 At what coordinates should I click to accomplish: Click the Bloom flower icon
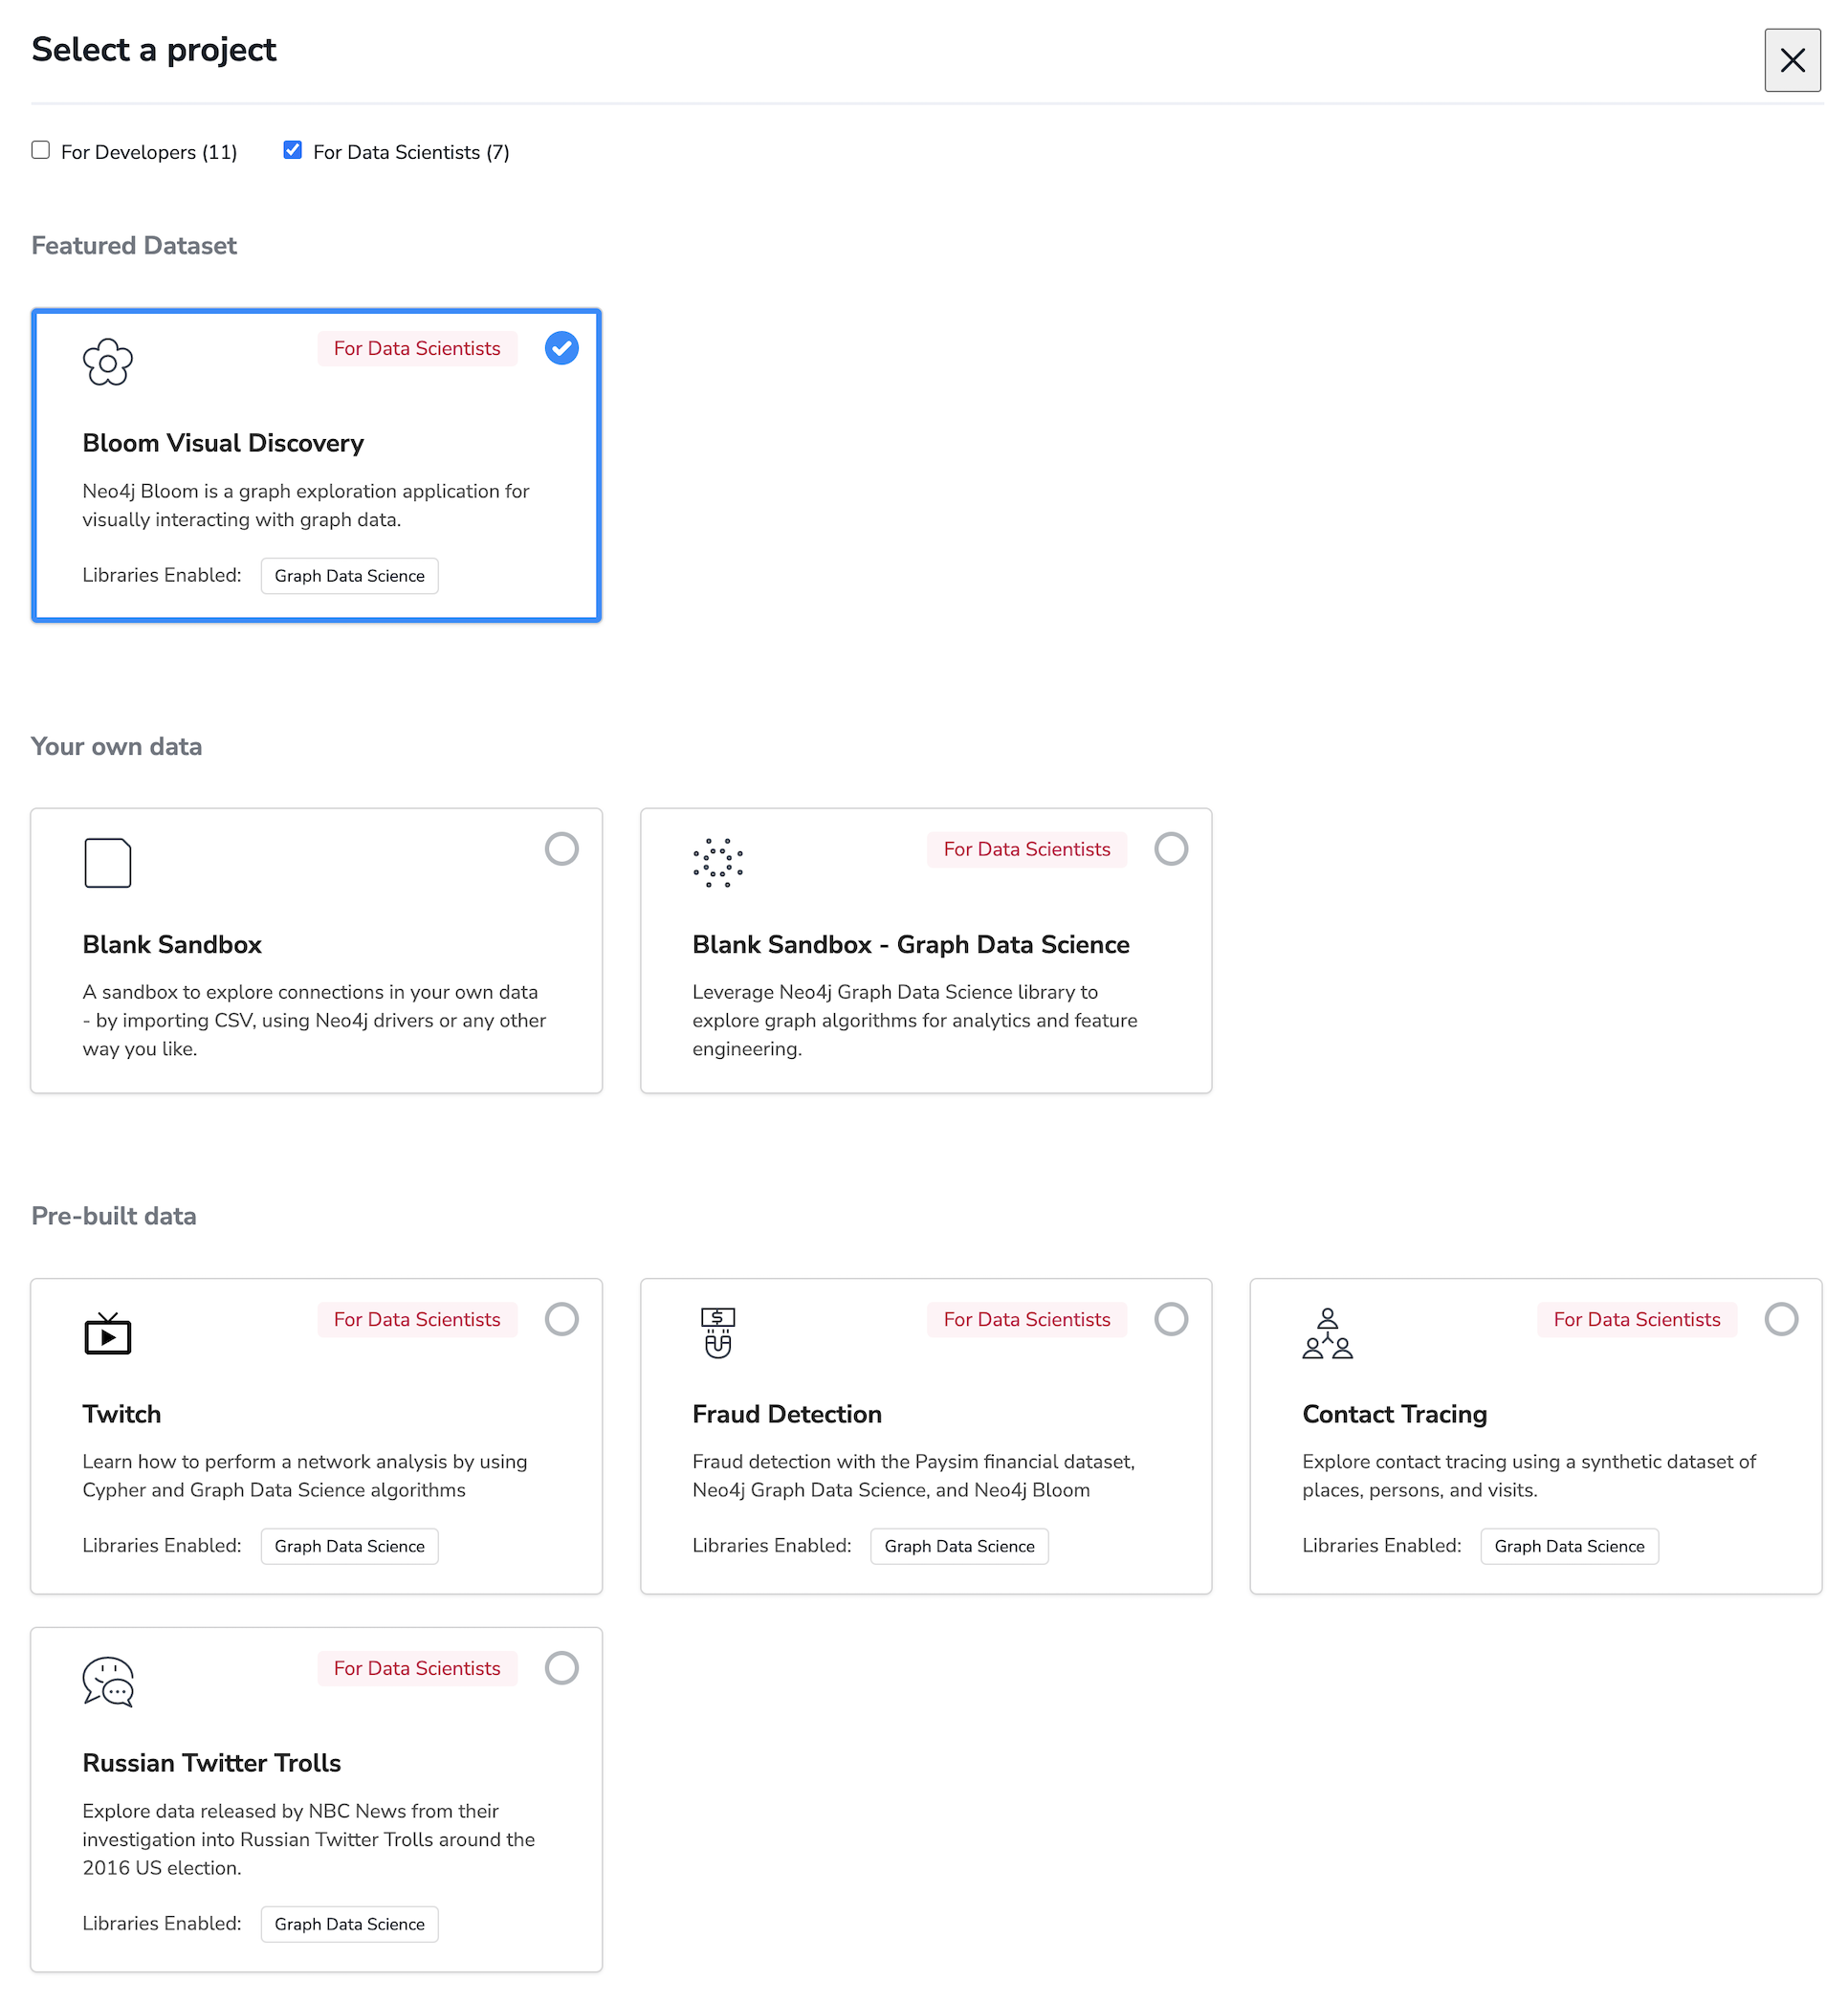108,362
